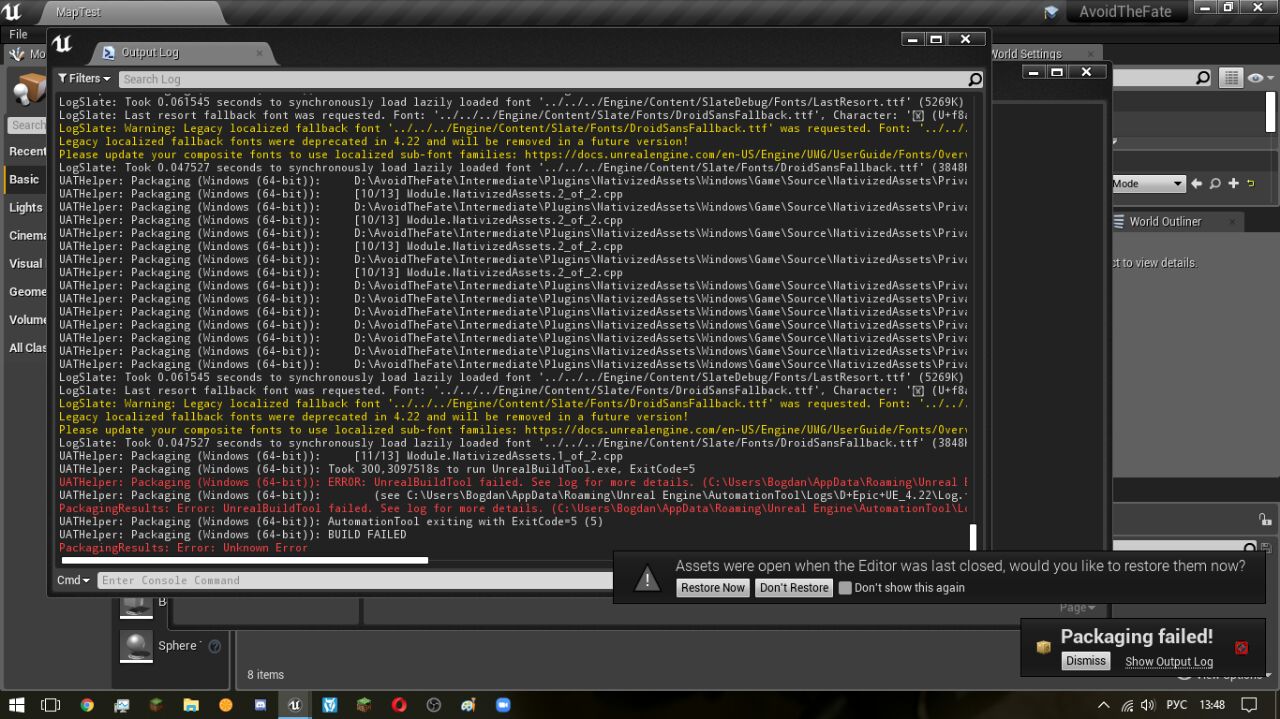Screen dimensions: 1280x719
Task: Click the red failure icon in notification
Action: point(1241,647)
